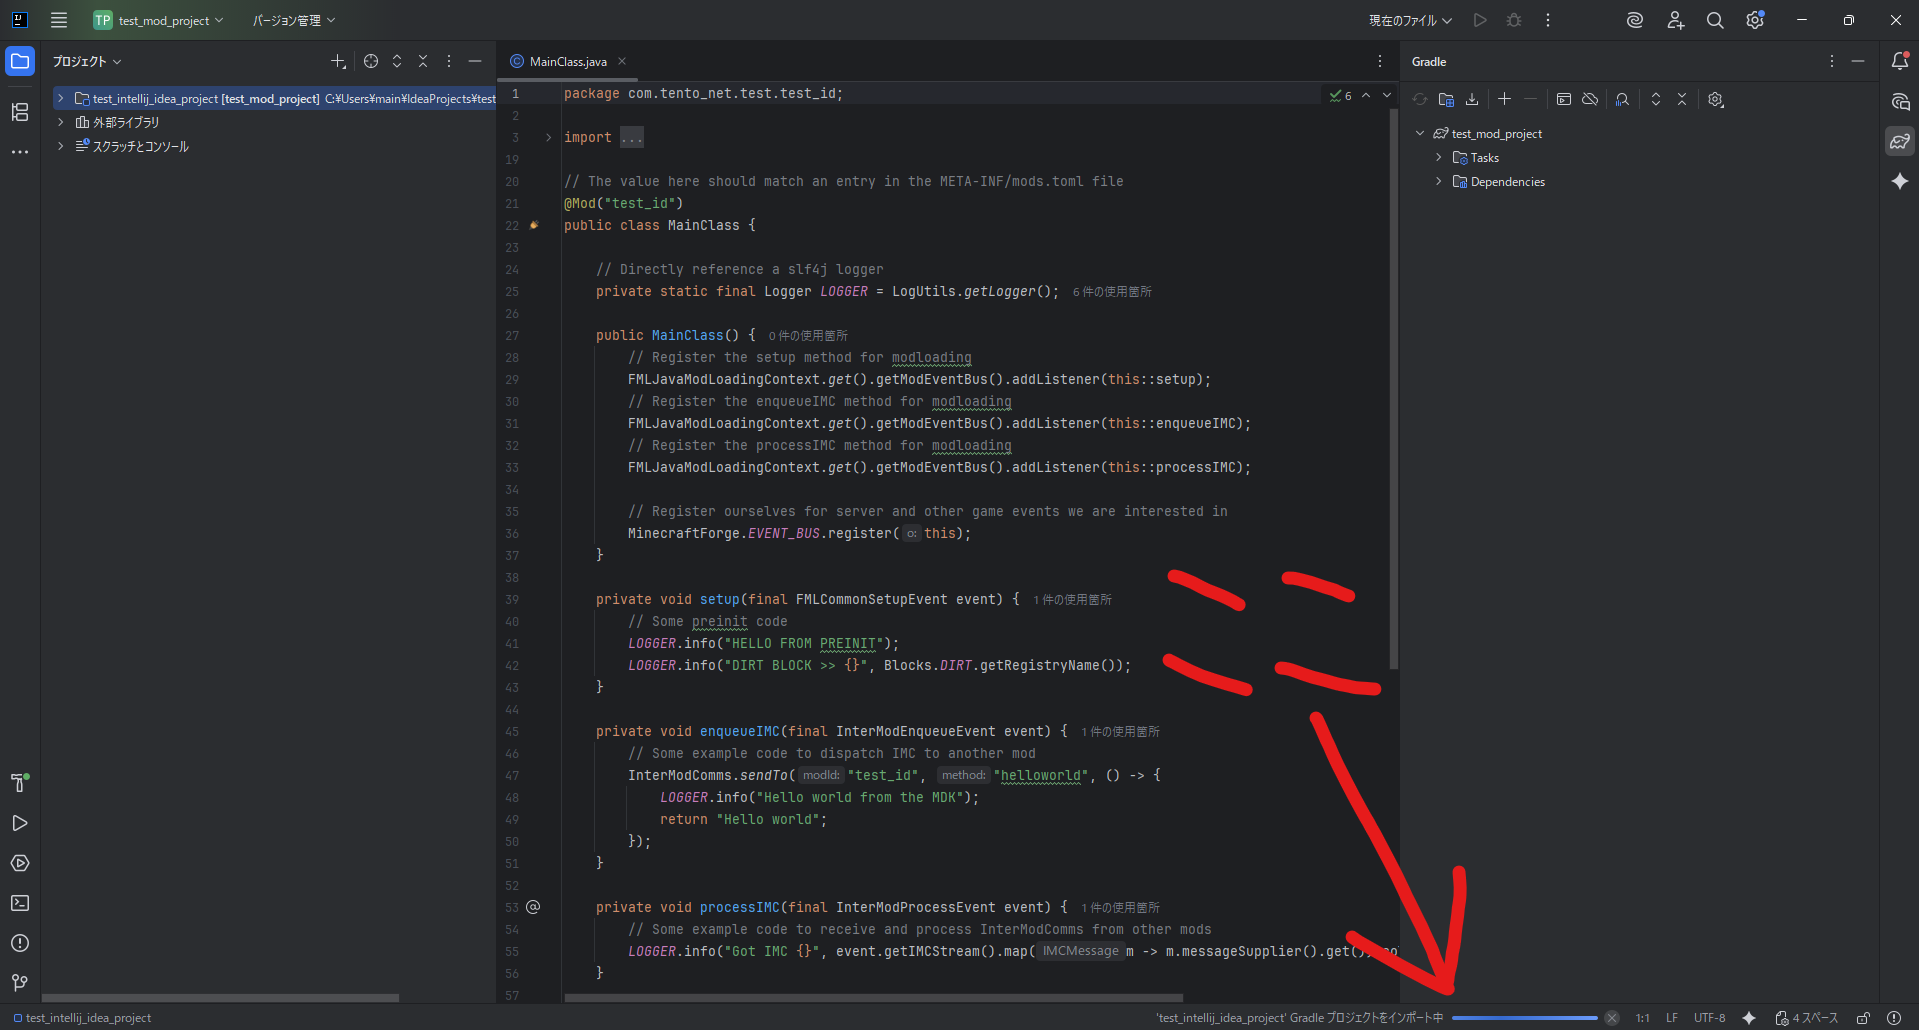The height and width of the screenshot is (1030, 1919).
Task: Open the Gradle tool window icon
Action: coord(1899,141)
